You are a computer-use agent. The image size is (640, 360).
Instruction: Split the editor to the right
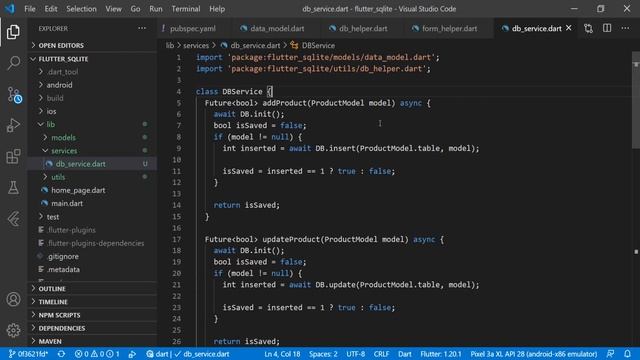(607, 28)
